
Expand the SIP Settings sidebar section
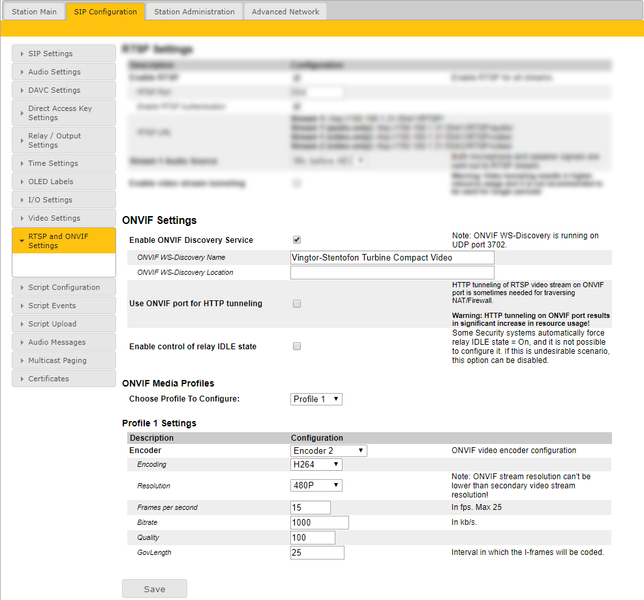pos(64,53)
